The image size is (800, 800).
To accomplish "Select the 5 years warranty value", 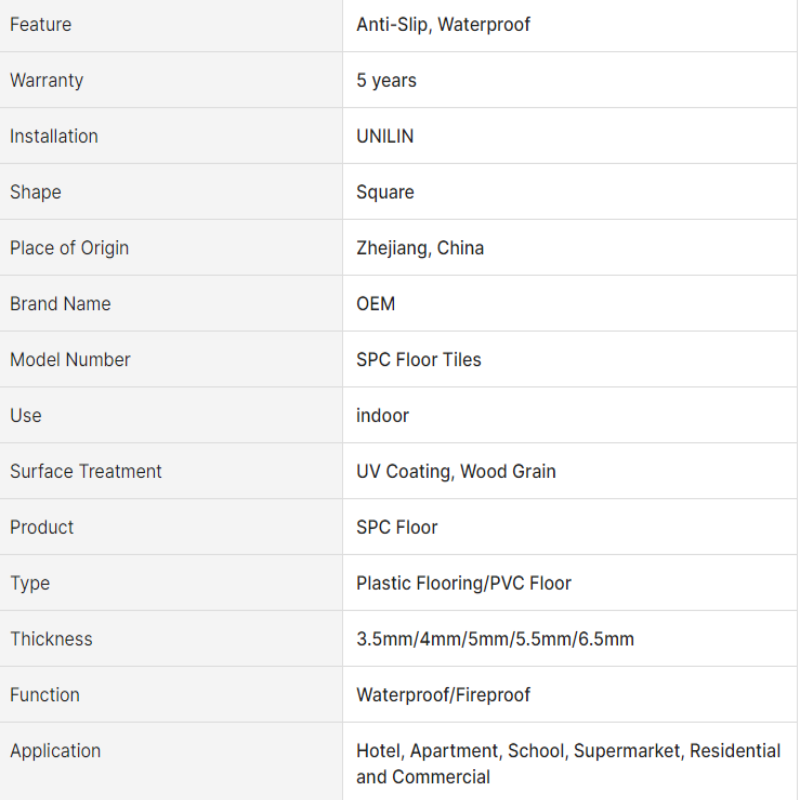I will [386, 81].
